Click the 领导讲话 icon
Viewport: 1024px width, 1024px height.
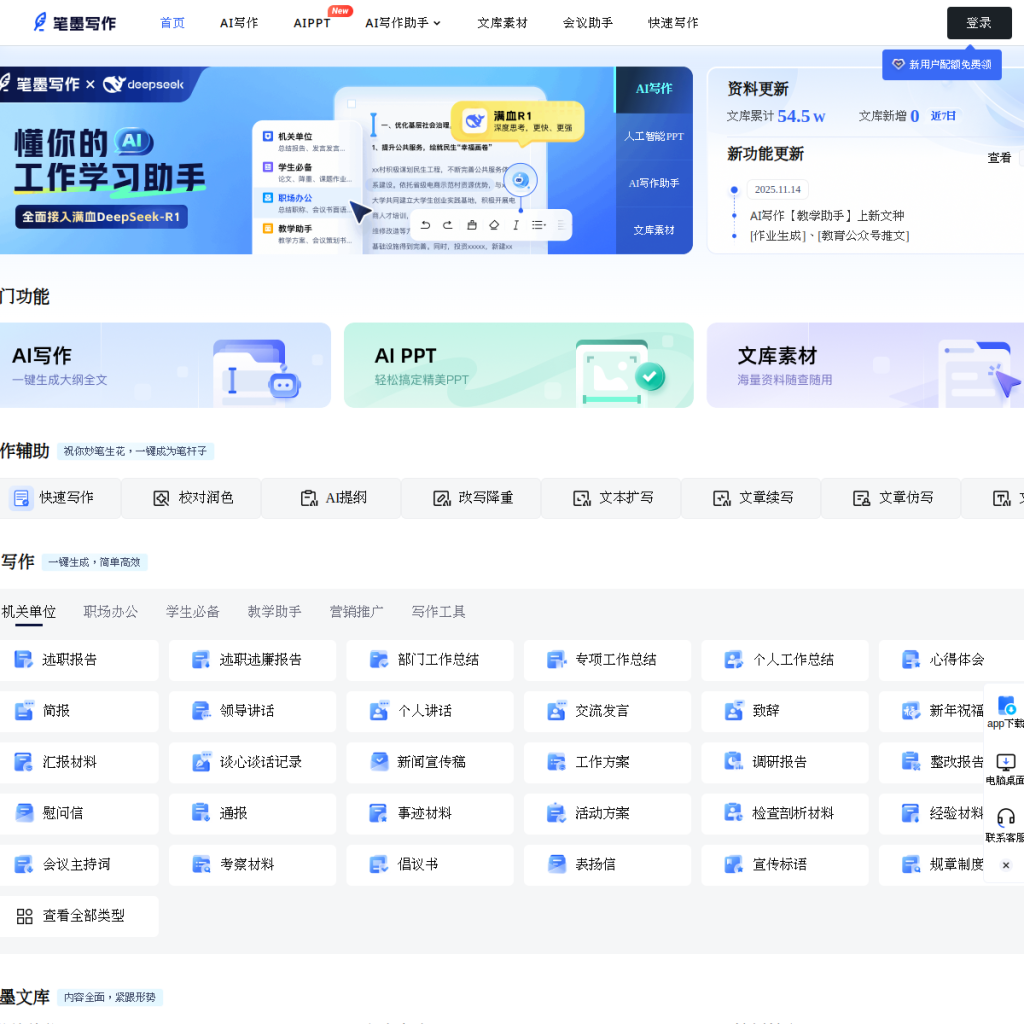(x=200, y=711)
